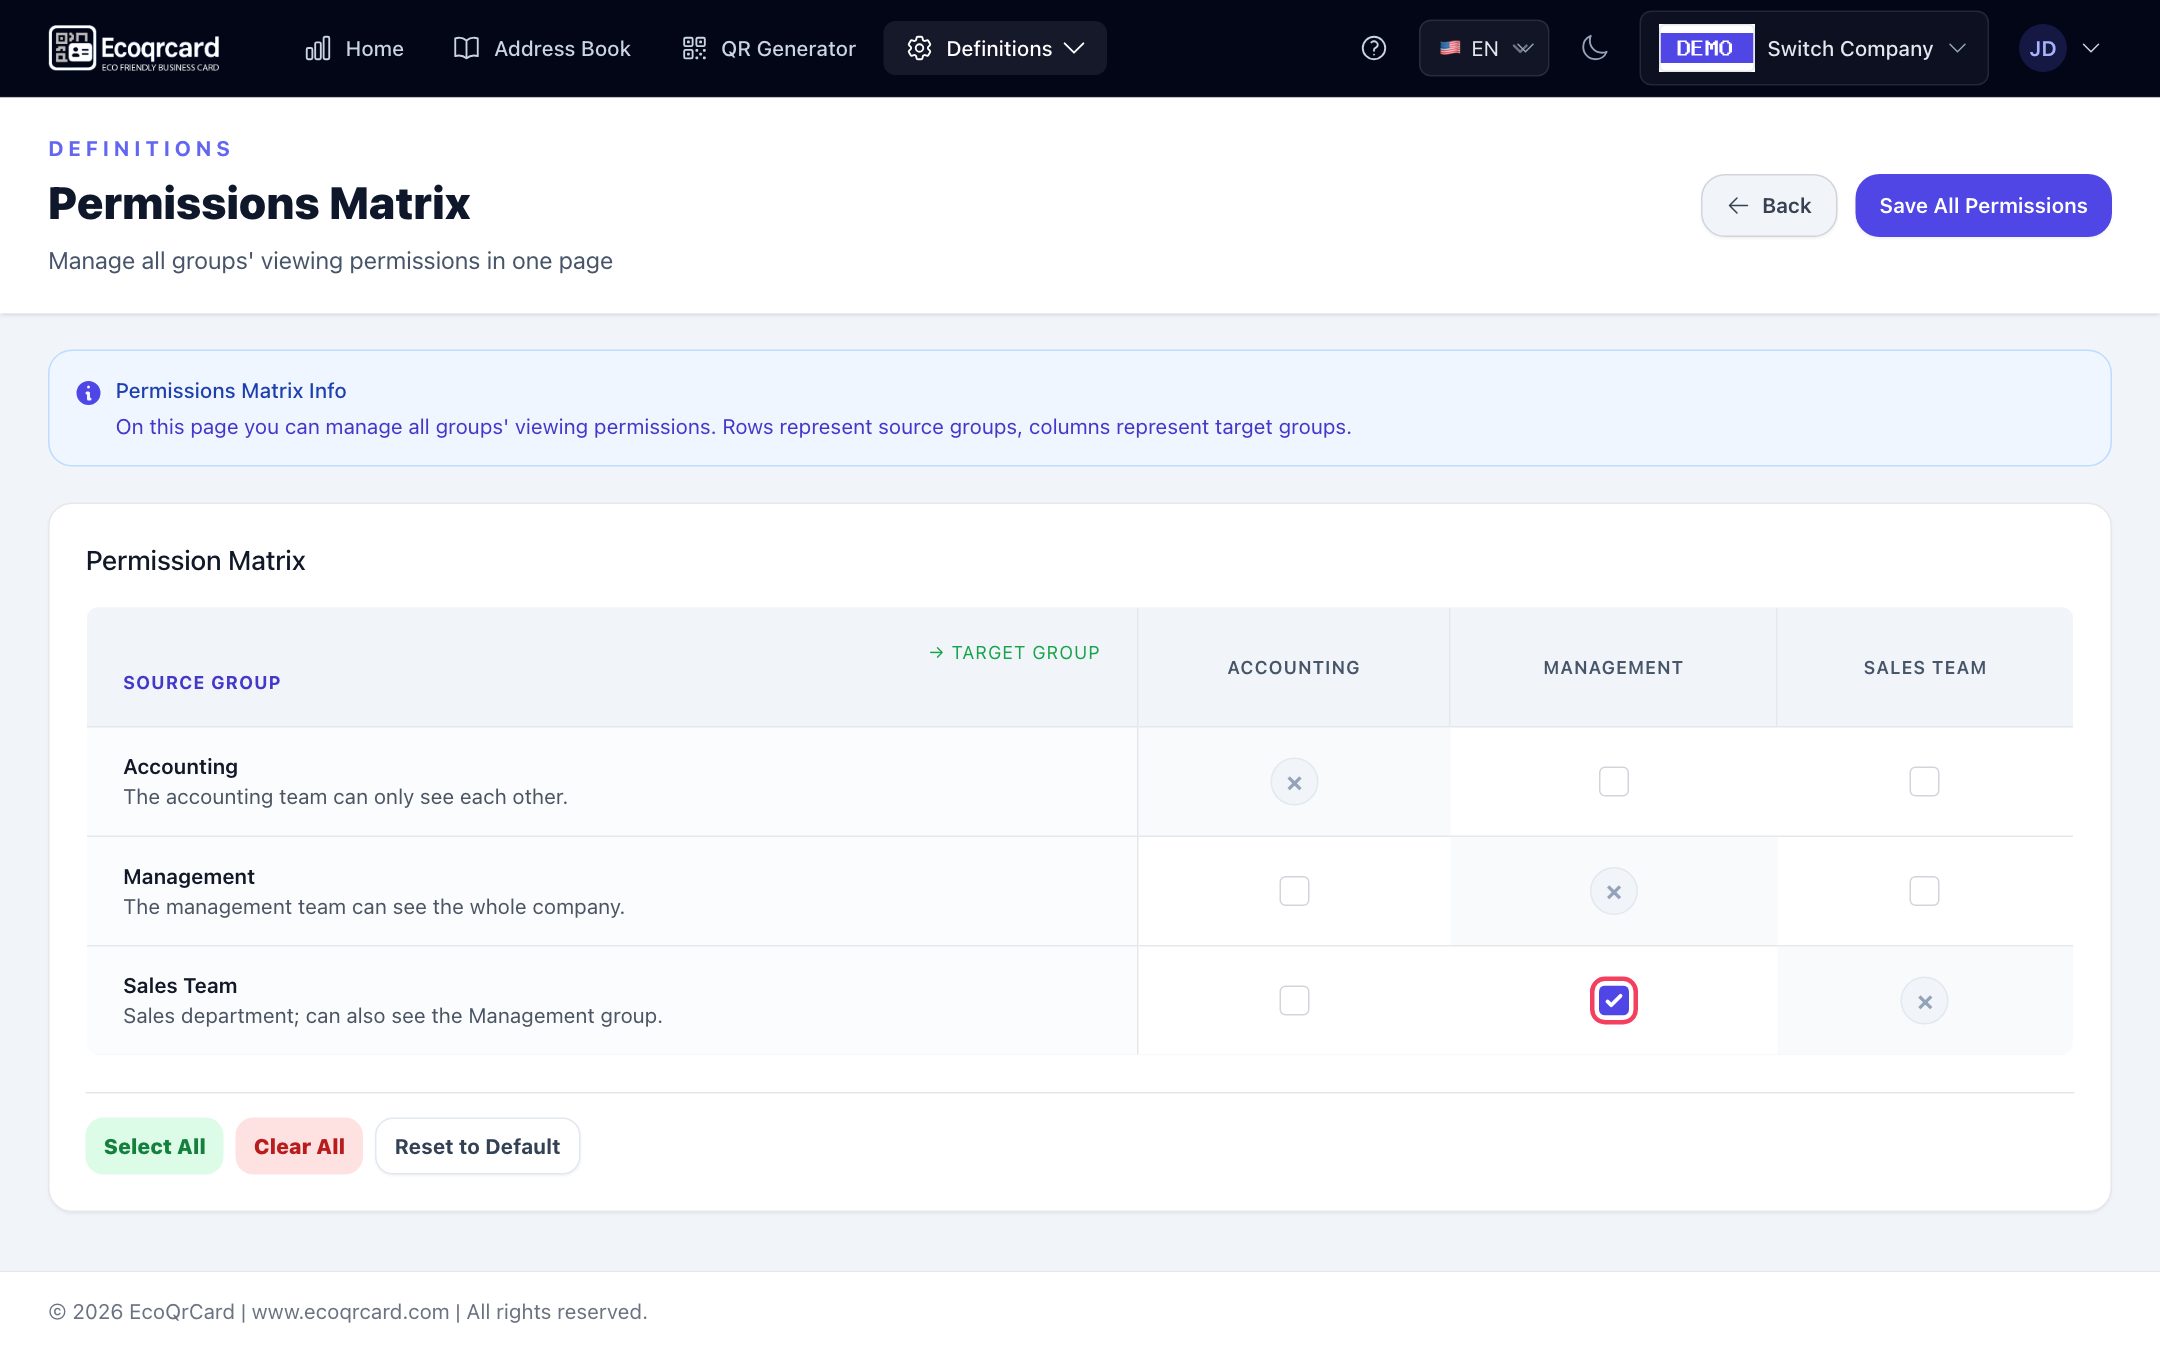Click the disabled X in the Sales Team-to-Sales Team cell
2160x1350 pixels.
click(x=1924, y=1001)
